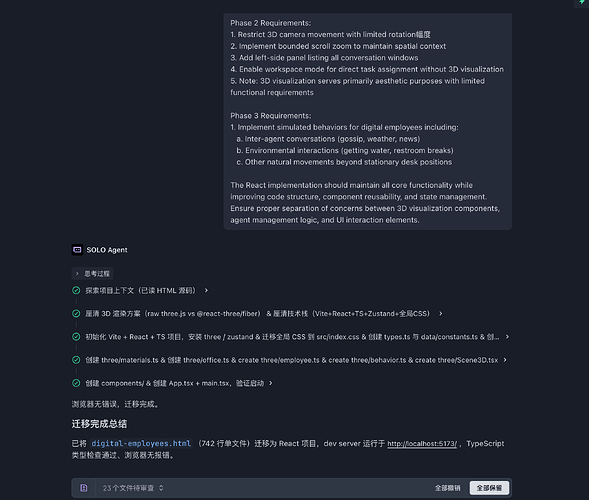Click the SOLO Agent avatar icon
The height and width of the screenshot is (500, 589).
click(x=77, y=250)
